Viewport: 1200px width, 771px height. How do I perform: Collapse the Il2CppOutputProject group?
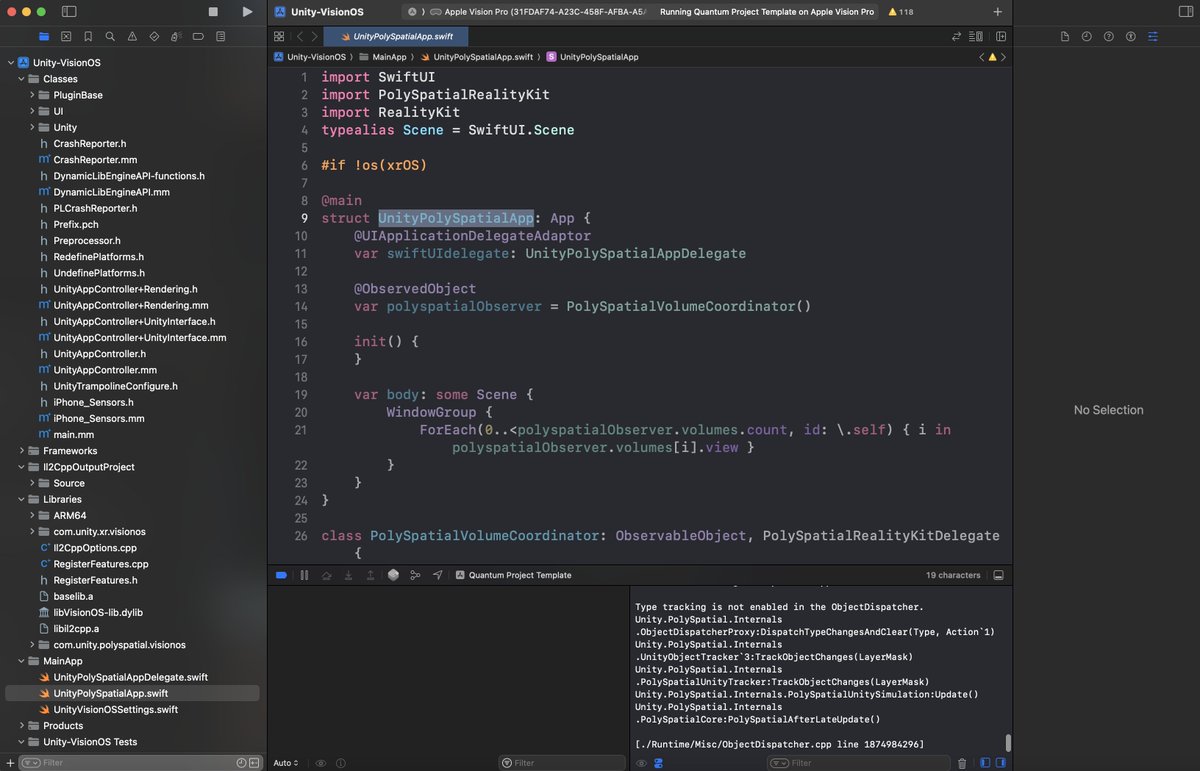coord(21,467)
